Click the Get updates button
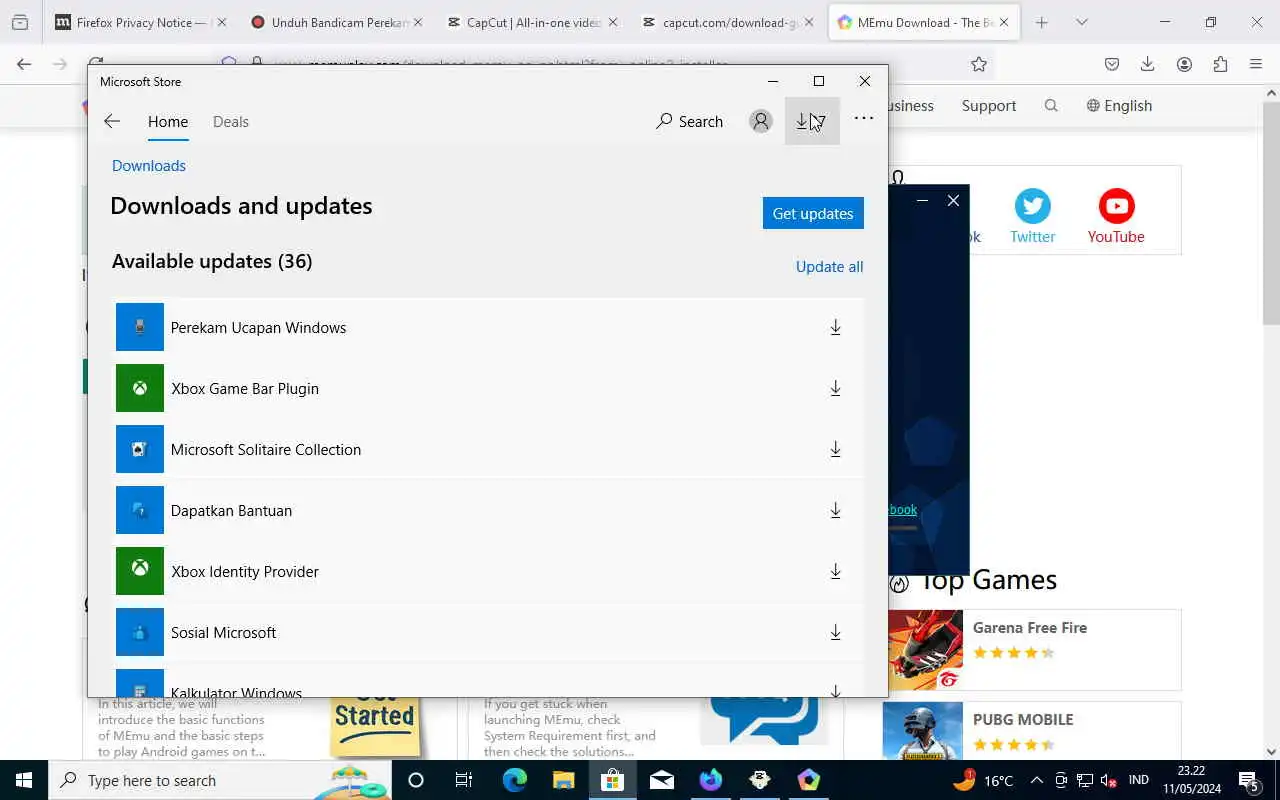Screen dimensions: 1280x800 (813, 213)
